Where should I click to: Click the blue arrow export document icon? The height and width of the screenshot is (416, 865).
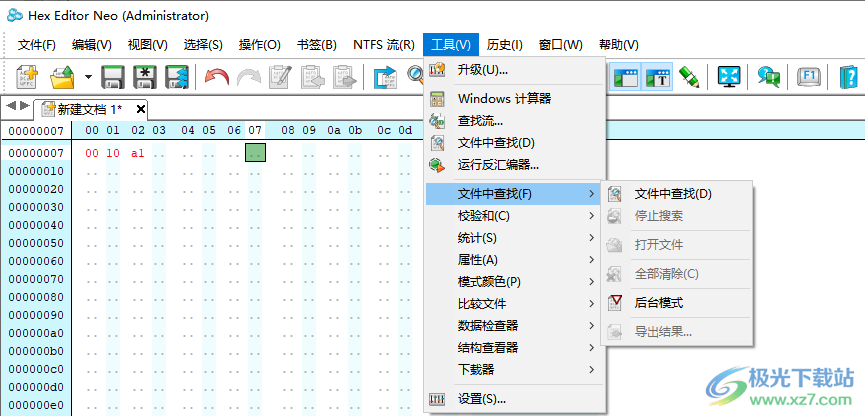(x=385, y=77)
